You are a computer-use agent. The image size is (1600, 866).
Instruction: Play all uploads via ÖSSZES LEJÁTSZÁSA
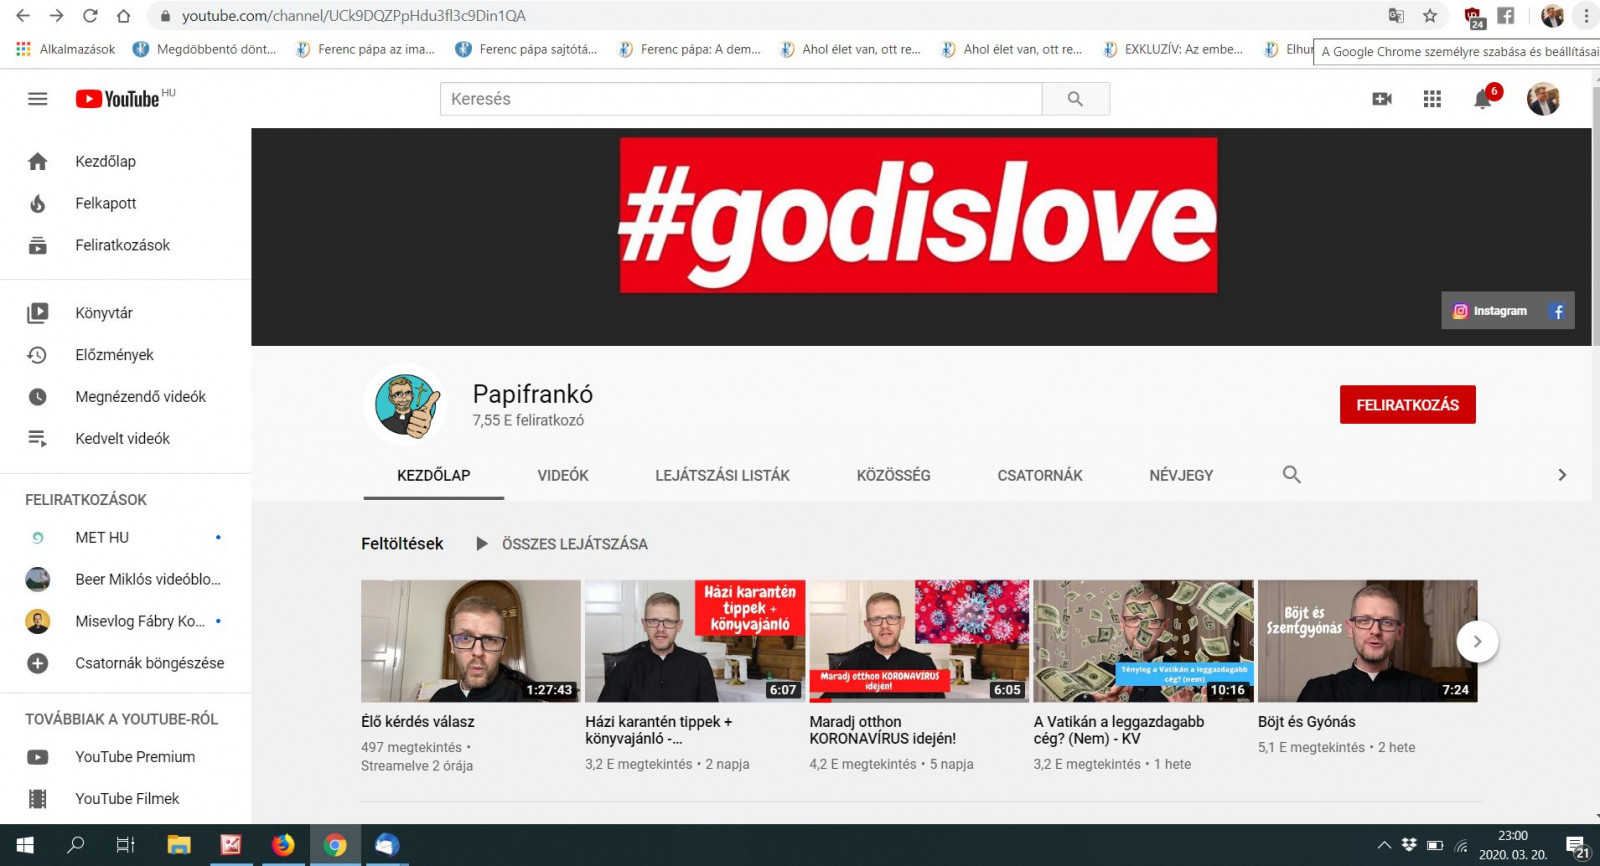[562, 544]
